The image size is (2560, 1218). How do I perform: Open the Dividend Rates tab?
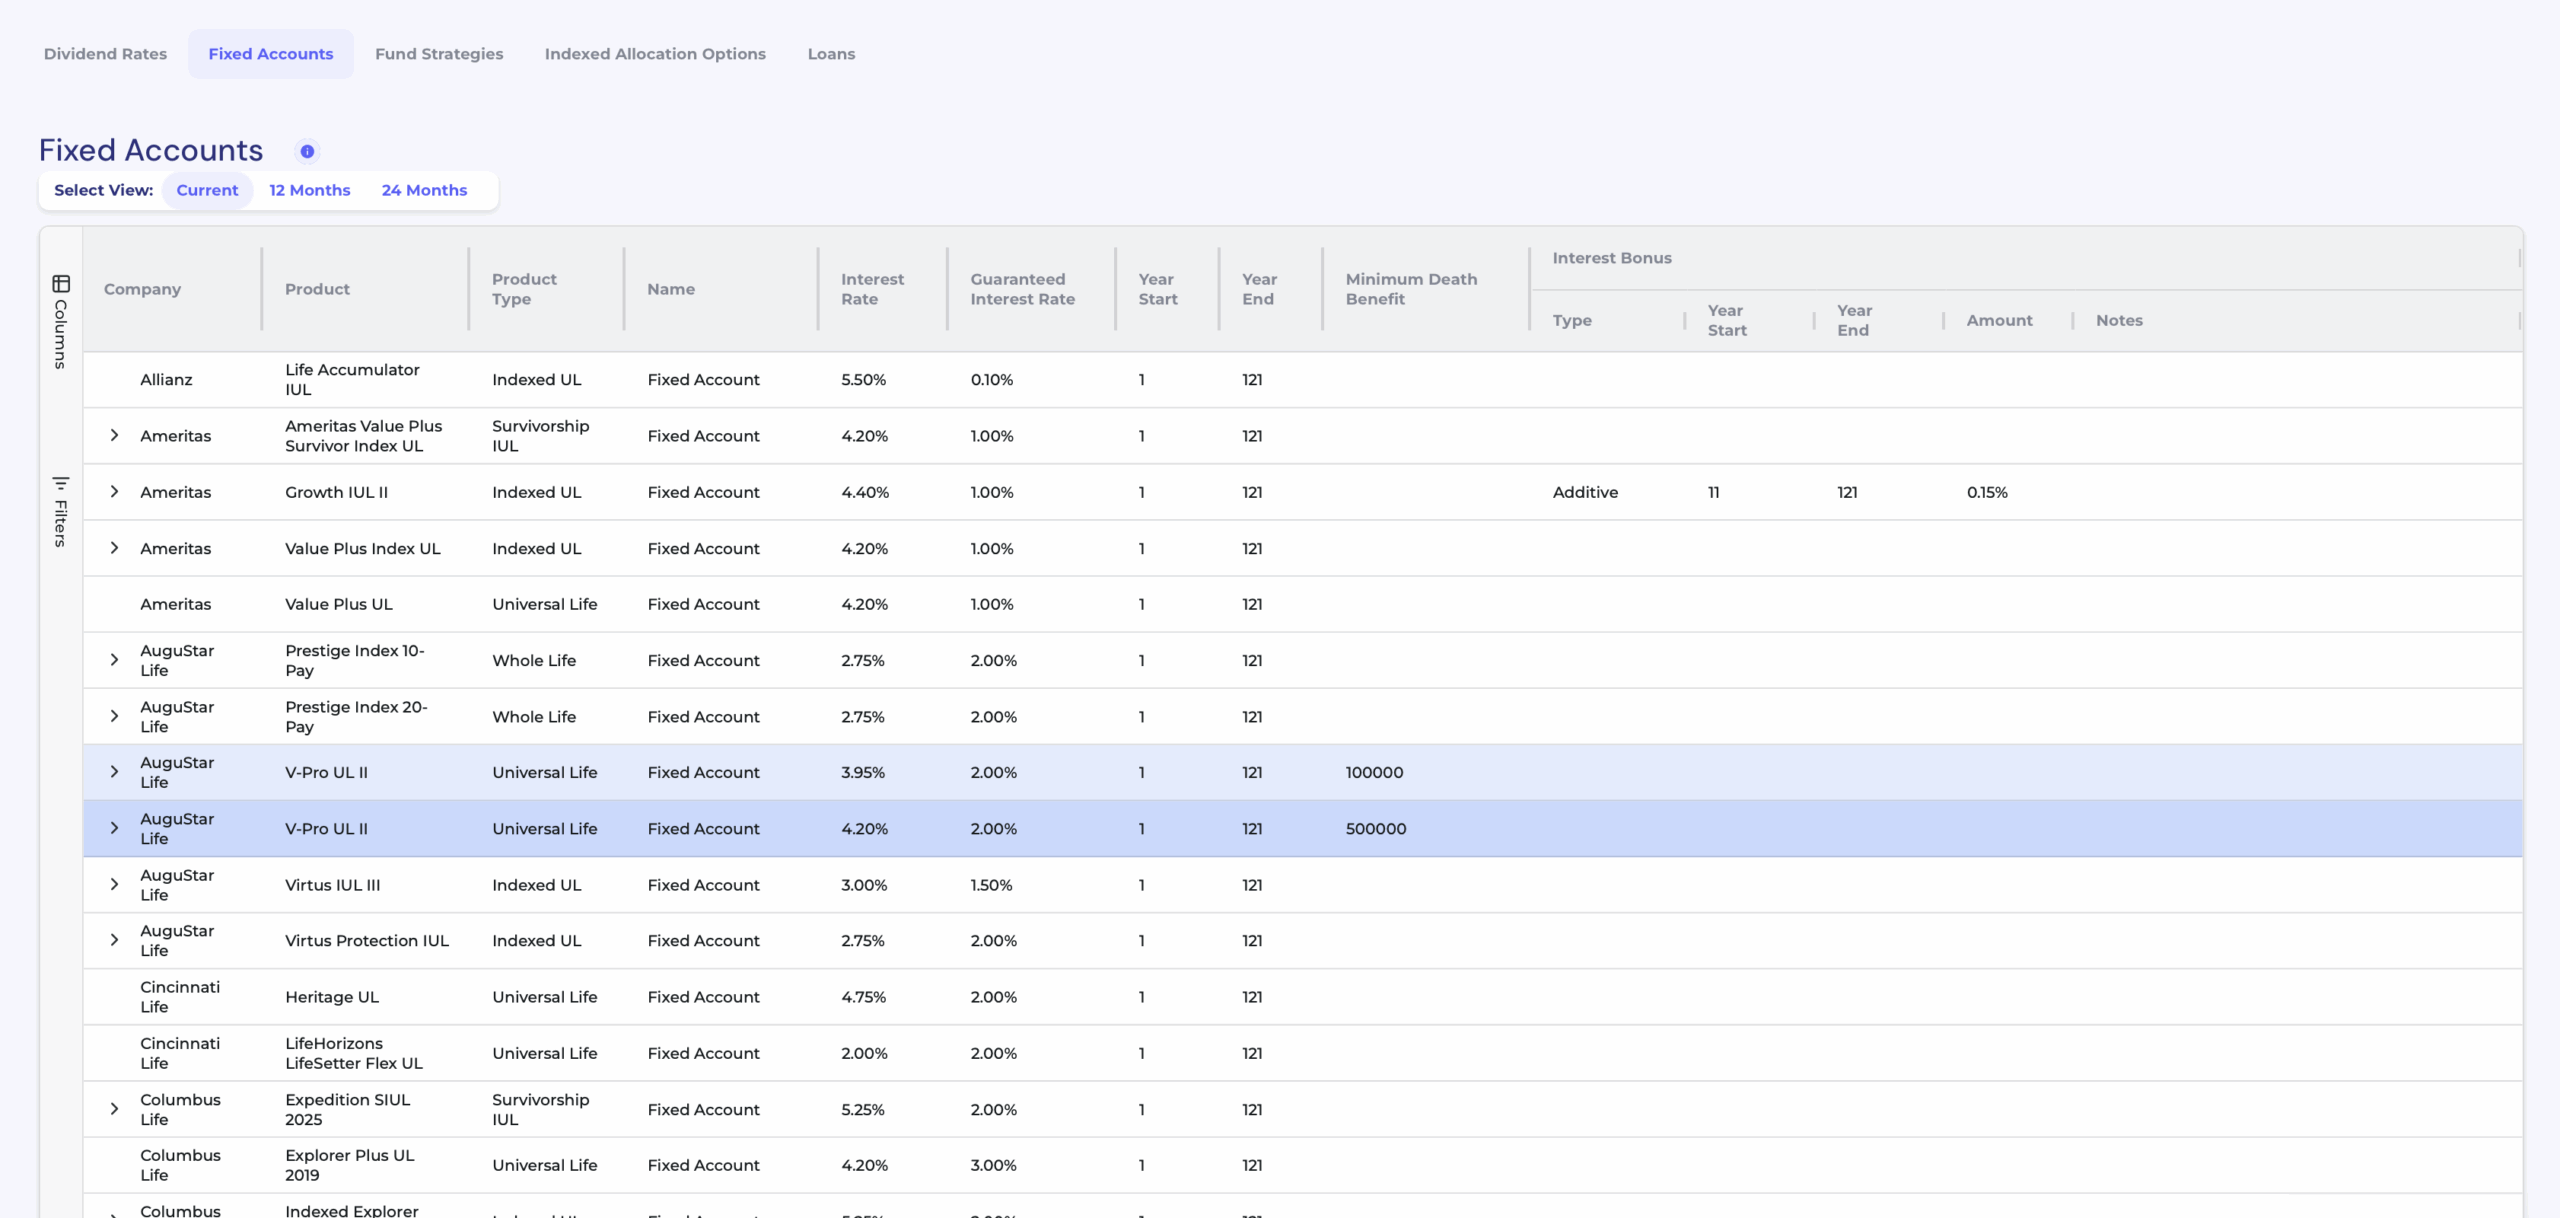coord(105,54)
